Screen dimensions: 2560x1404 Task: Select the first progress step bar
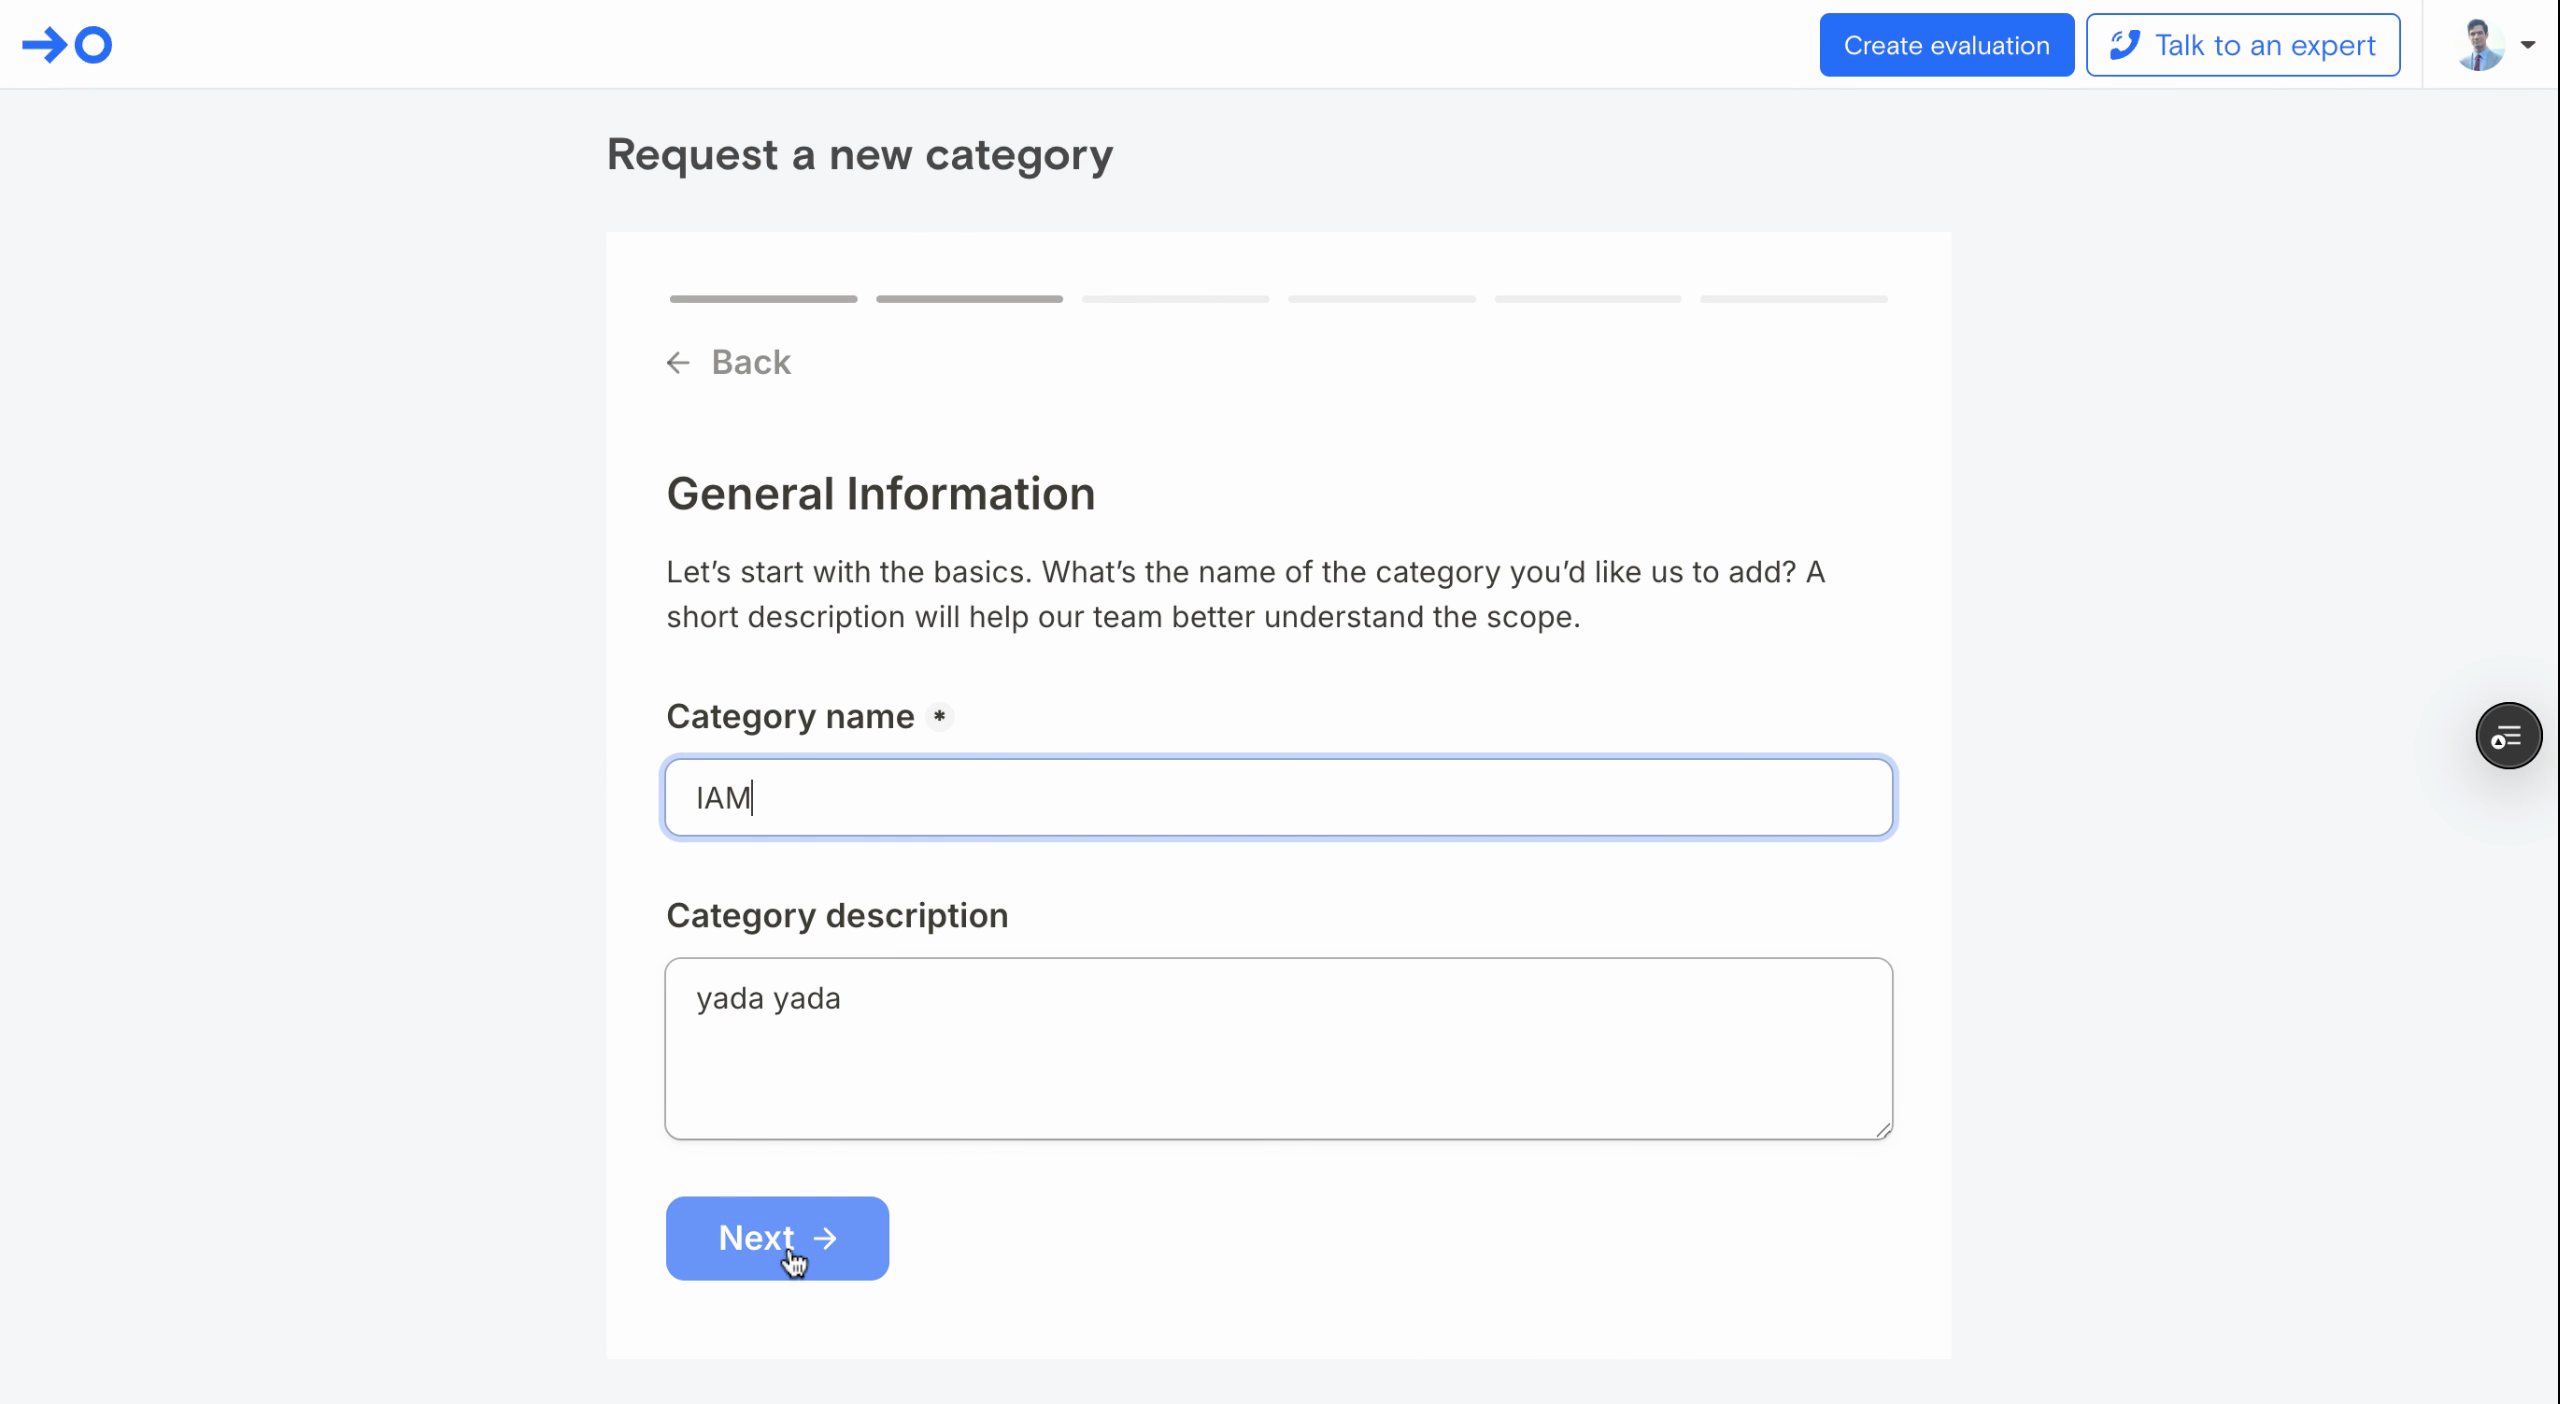pyautogui.click(x=763, y=299)
